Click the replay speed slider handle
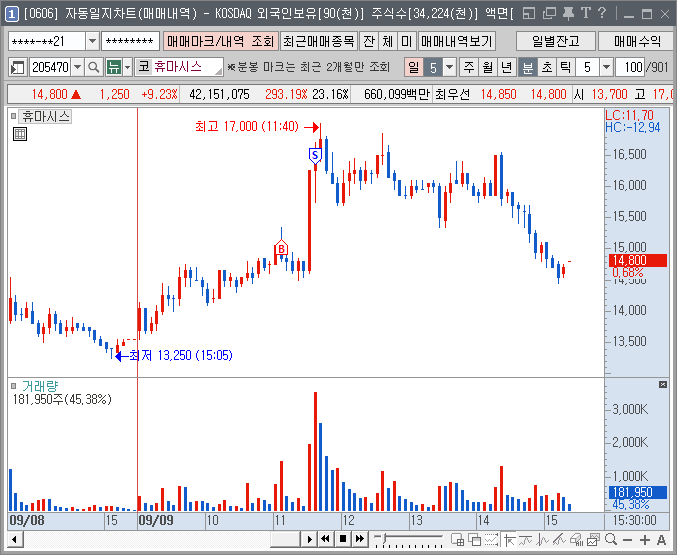The width and height of the screenshot is (677, 555). pyautogui.click(x=384, y=538)
